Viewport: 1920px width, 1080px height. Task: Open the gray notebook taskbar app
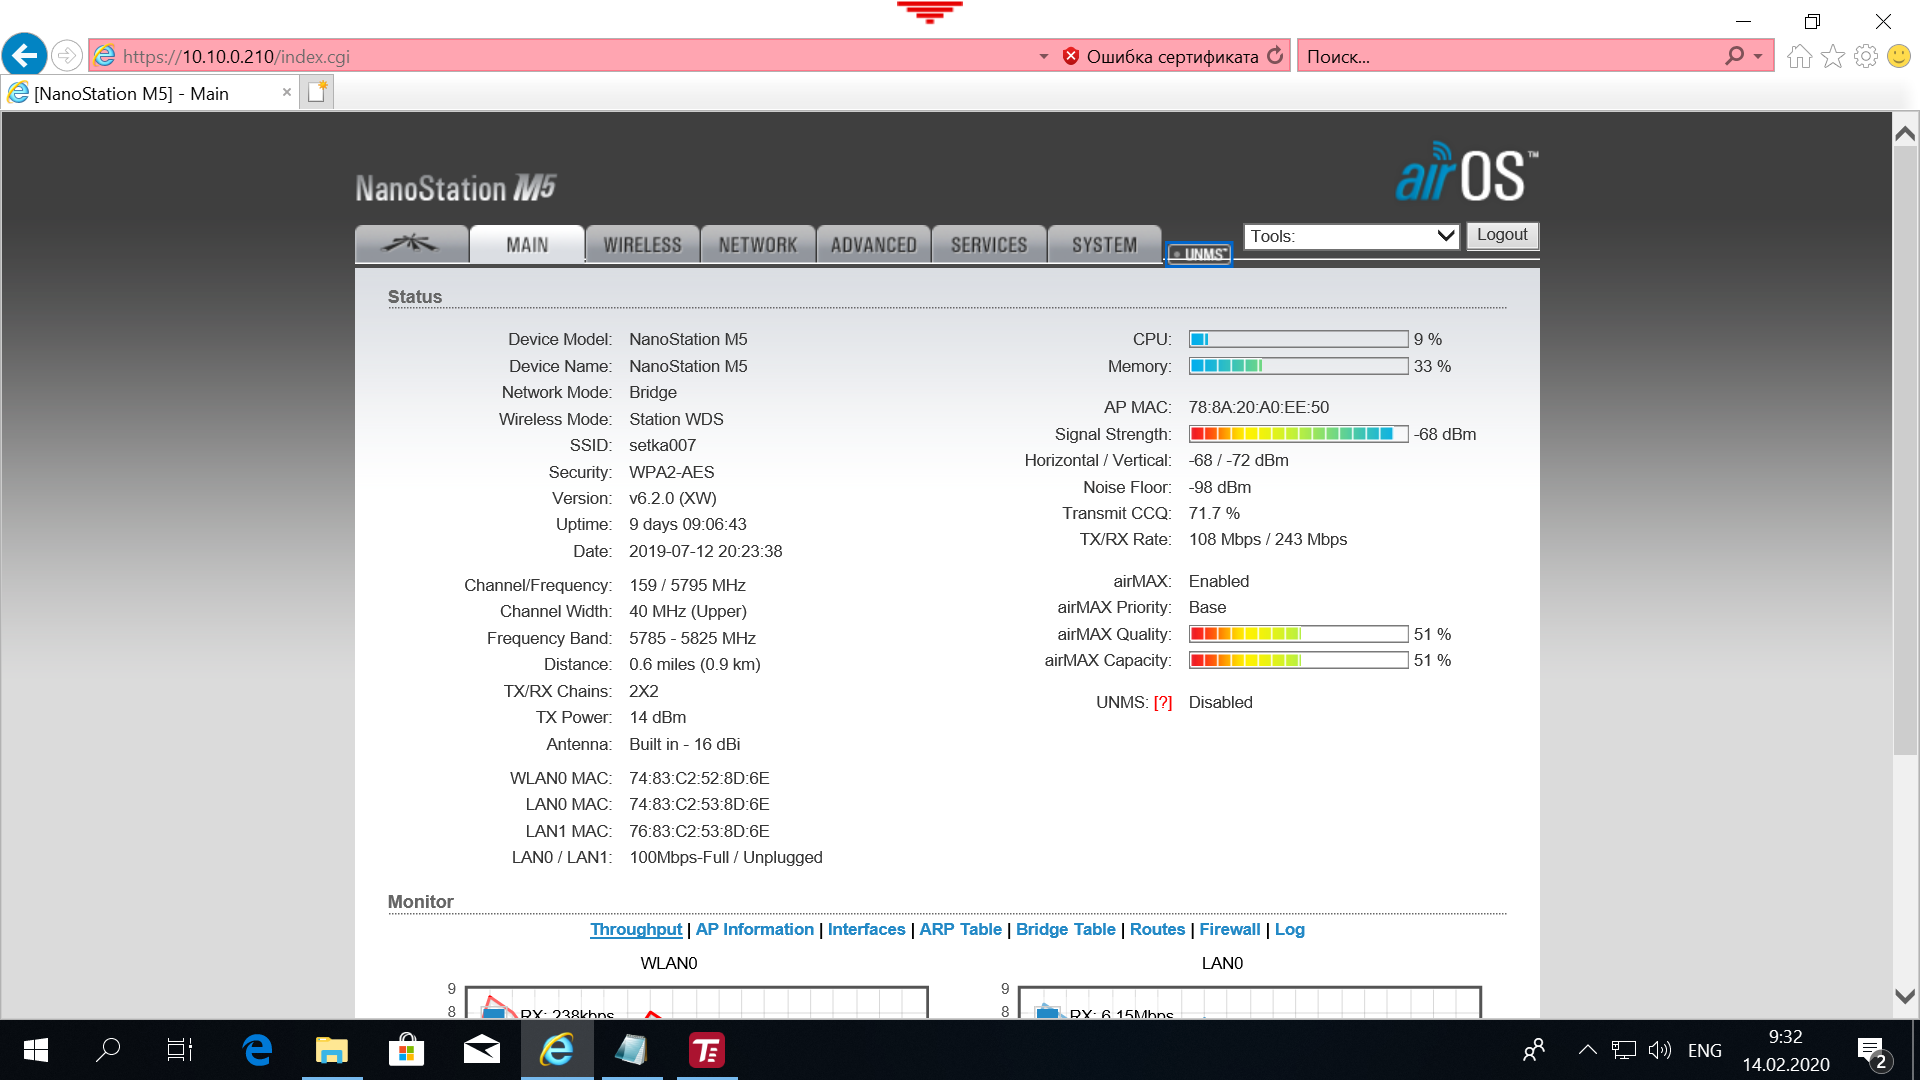point(632,1050)
